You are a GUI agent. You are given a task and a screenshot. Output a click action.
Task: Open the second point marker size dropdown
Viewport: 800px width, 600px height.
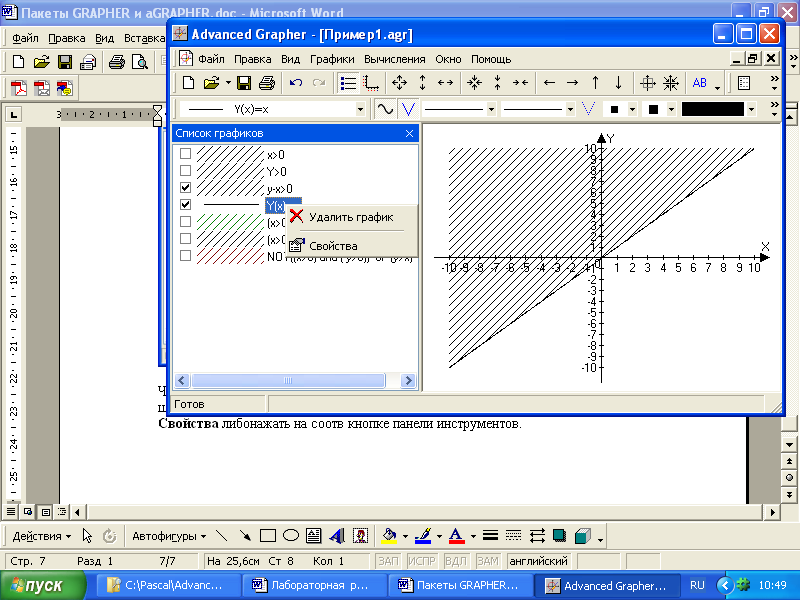671,109
